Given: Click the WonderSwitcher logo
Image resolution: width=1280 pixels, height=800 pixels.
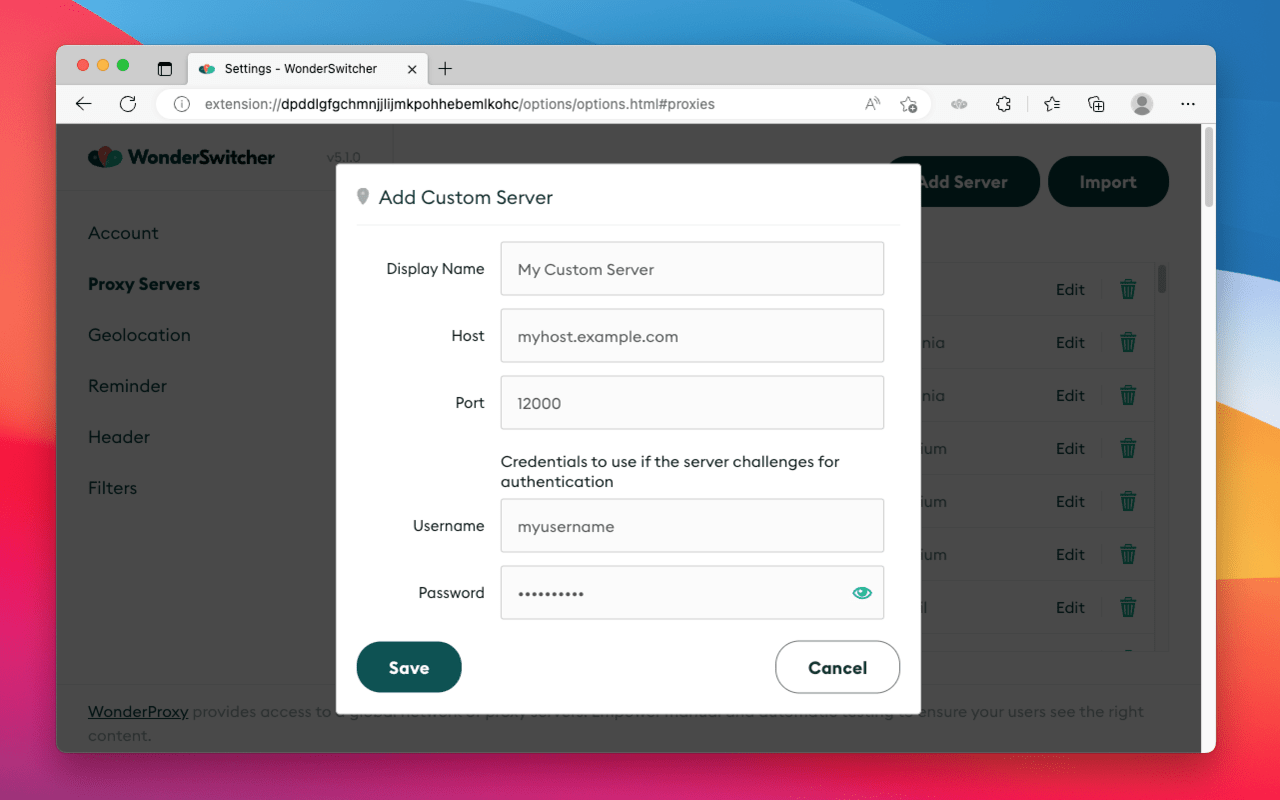Looking at the screenshot, I should pyautogui.click(x=181, y=157).
